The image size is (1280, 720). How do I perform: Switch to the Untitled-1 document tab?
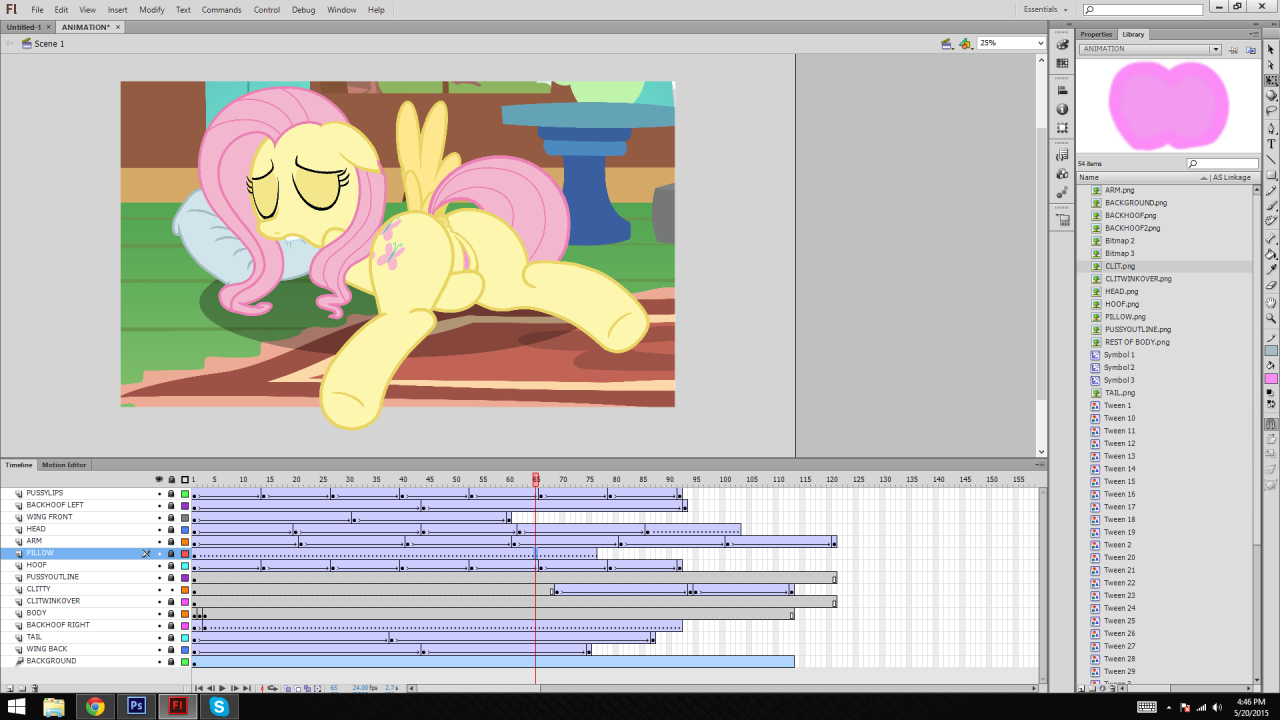pyautogui.click(x=24, y=27)
